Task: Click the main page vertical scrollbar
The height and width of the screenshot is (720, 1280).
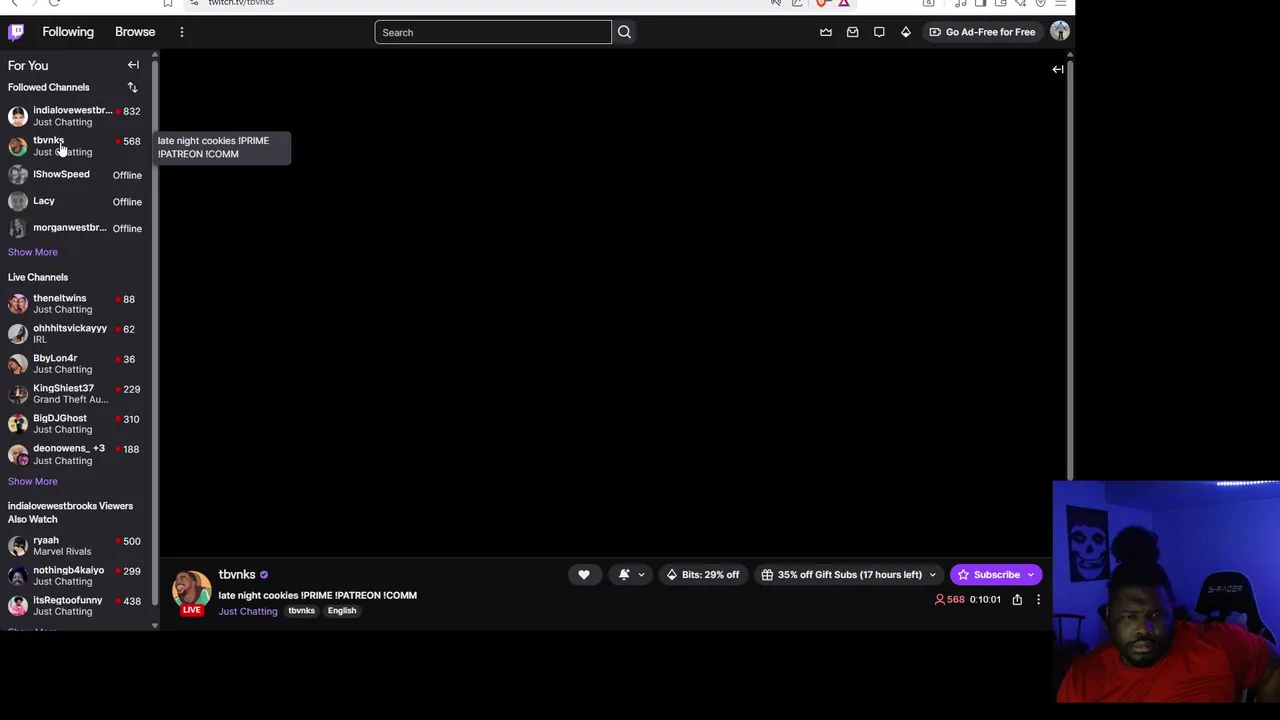Action: tap(1070, 270)
